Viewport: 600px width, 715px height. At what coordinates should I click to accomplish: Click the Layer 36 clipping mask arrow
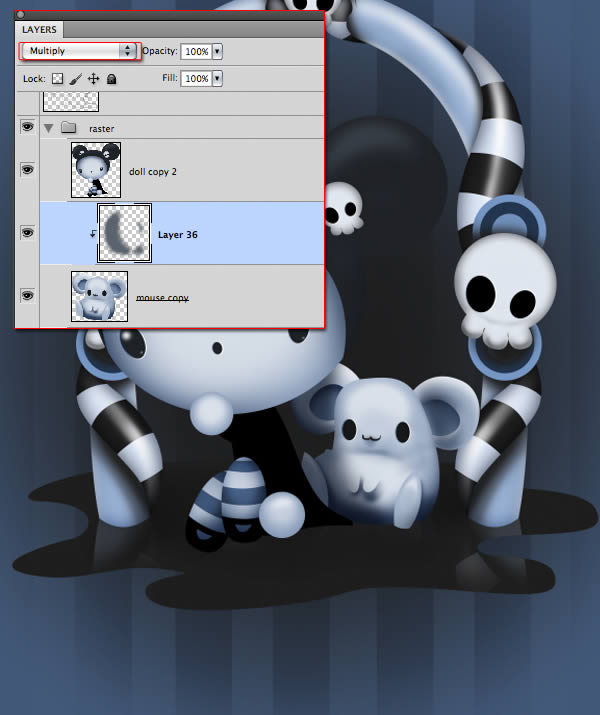93,234
